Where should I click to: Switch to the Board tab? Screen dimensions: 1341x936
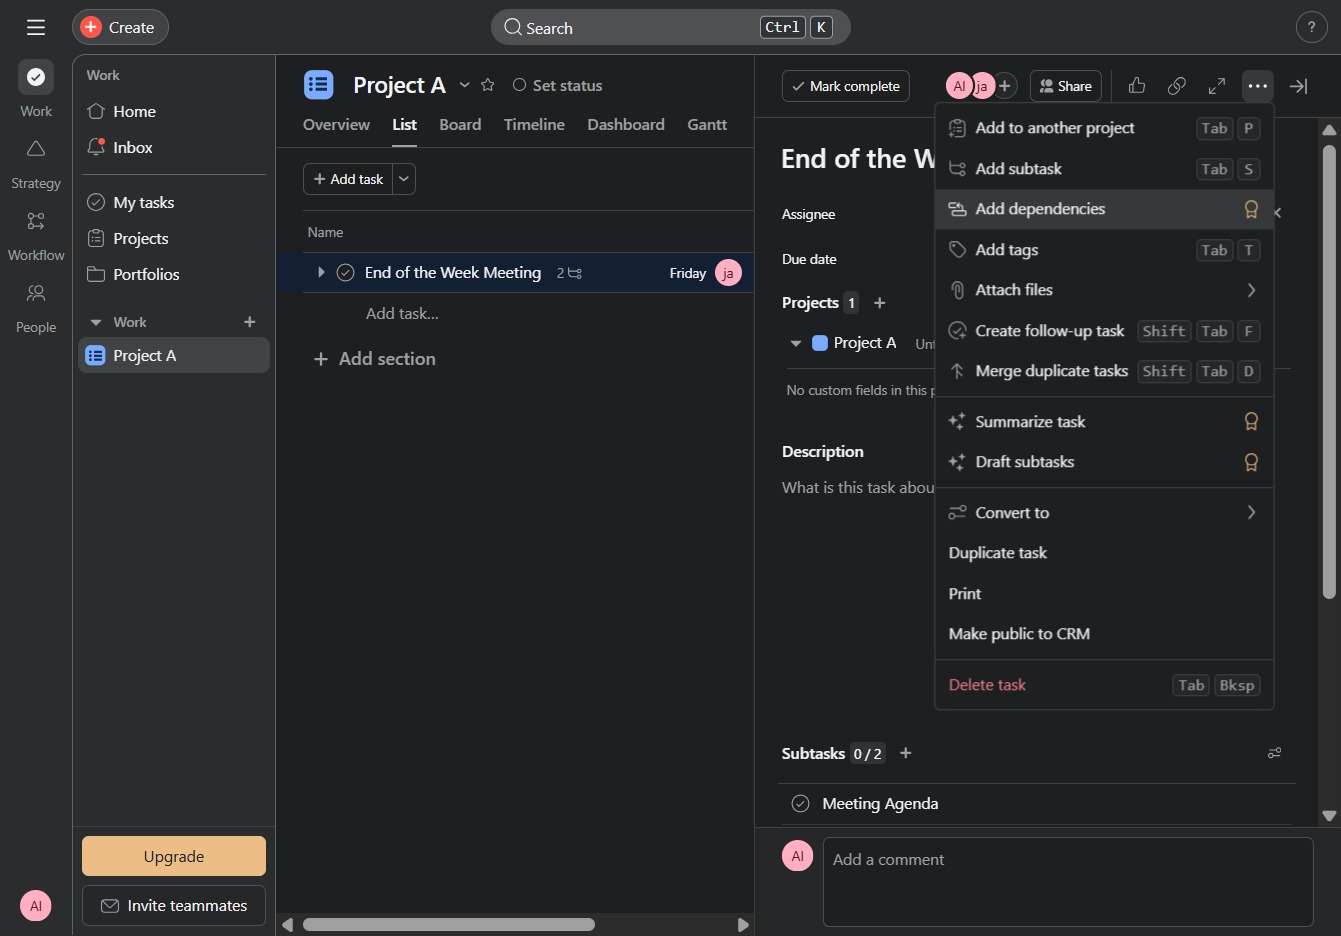[x=460, y=124]
